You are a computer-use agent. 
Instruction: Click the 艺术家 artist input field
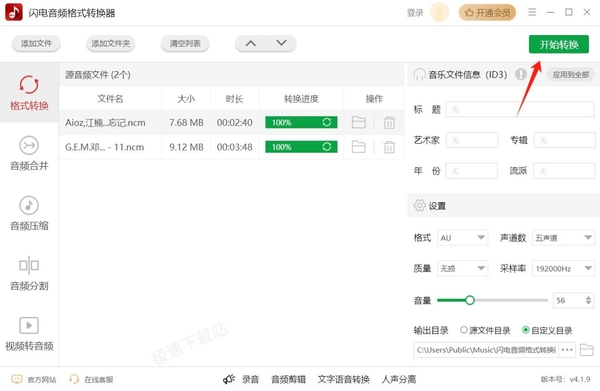(472, 140)
